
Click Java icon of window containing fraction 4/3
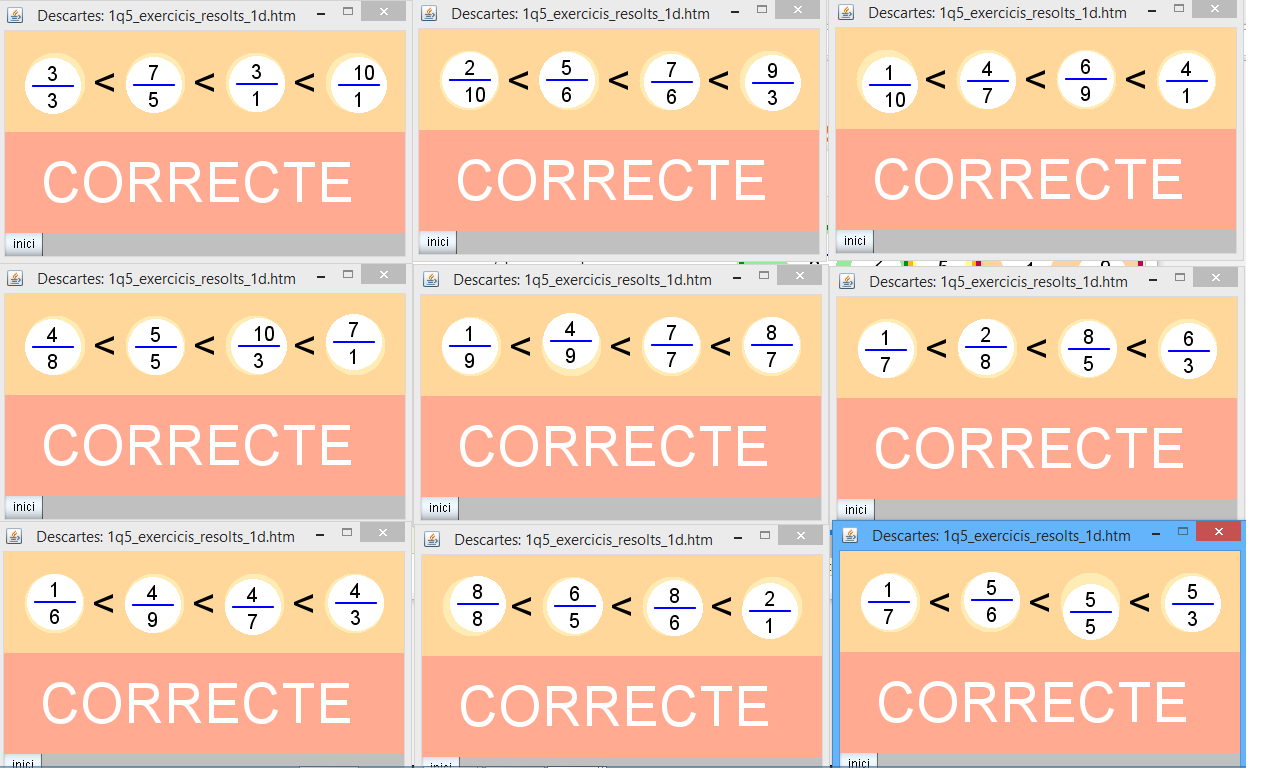click(14, 537)
